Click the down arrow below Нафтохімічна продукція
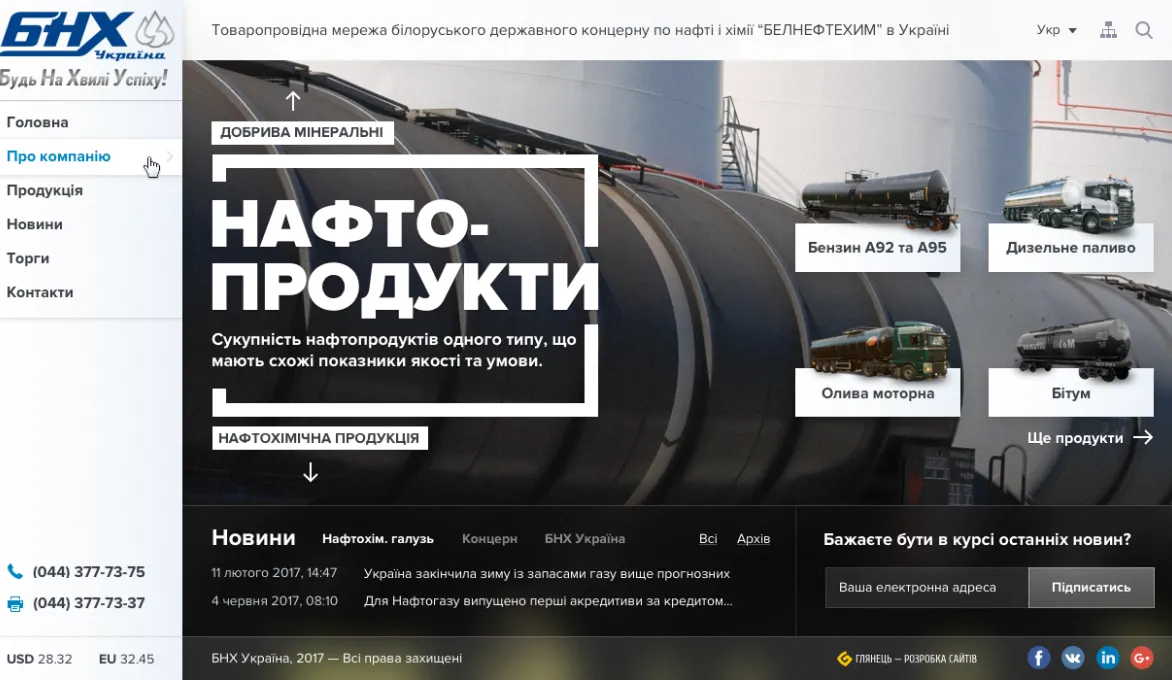Screen dimensions: 1172x680 click(x=310, y=472)
